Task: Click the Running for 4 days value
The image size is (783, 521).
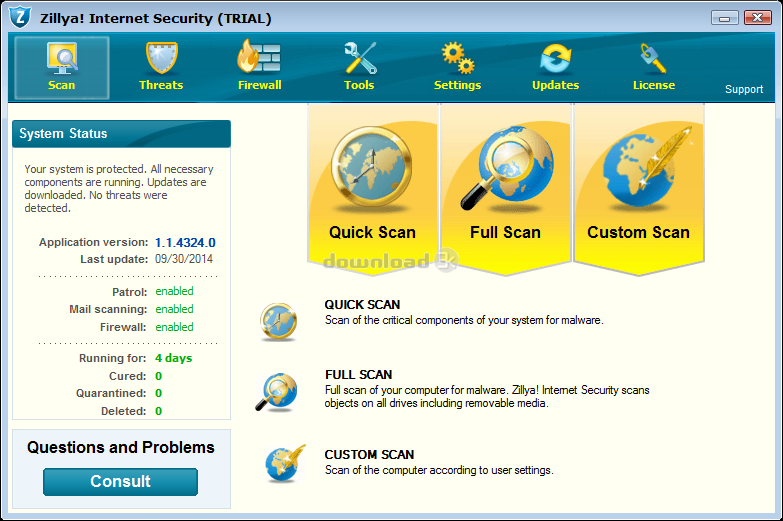Action: pos(173,358)
